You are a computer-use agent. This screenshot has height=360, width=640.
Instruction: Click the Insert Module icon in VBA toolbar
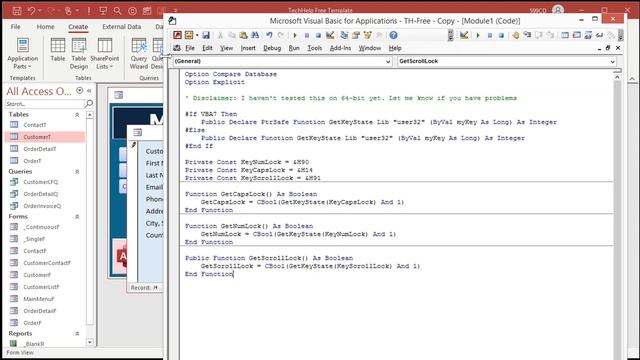189,35
